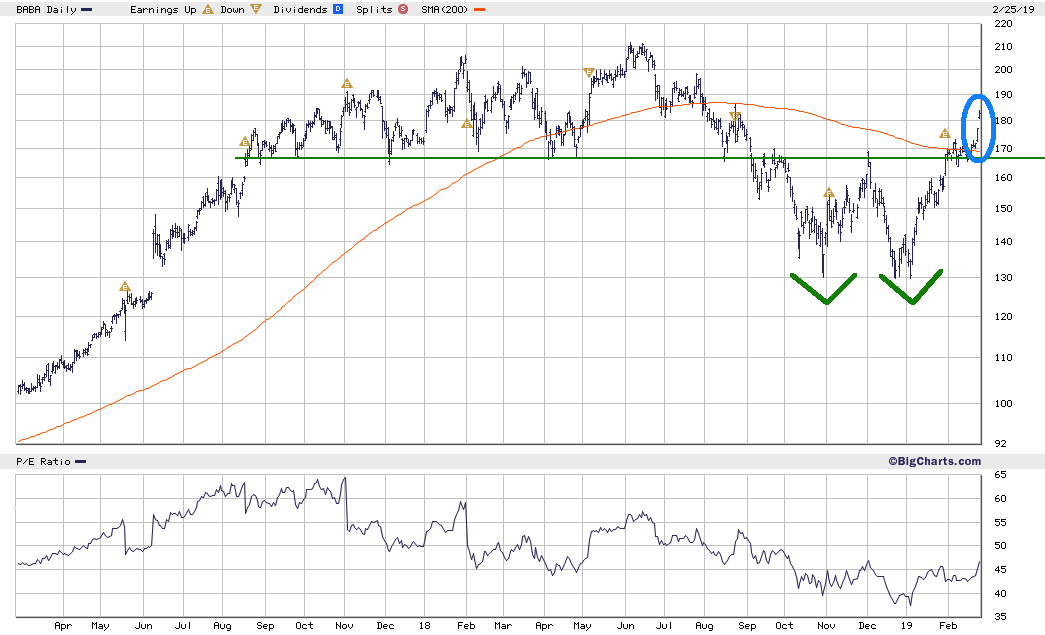Click the P/E Ratio legend line swatch
The width and height of the screenshot is (1045, 635).
pos(81,462)
